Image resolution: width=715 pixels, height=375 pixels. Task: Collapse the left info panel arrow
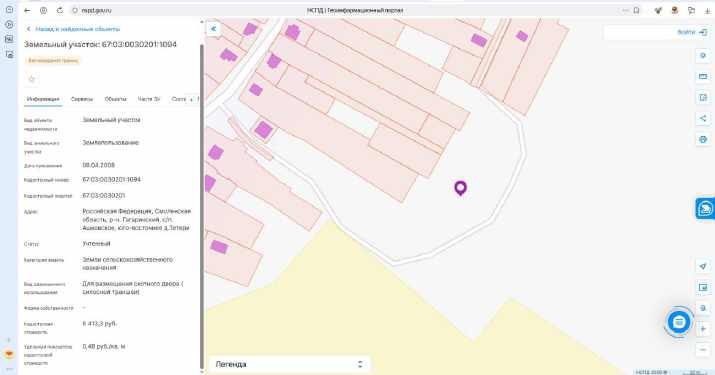pyautogui.click(x=213, y=29)
